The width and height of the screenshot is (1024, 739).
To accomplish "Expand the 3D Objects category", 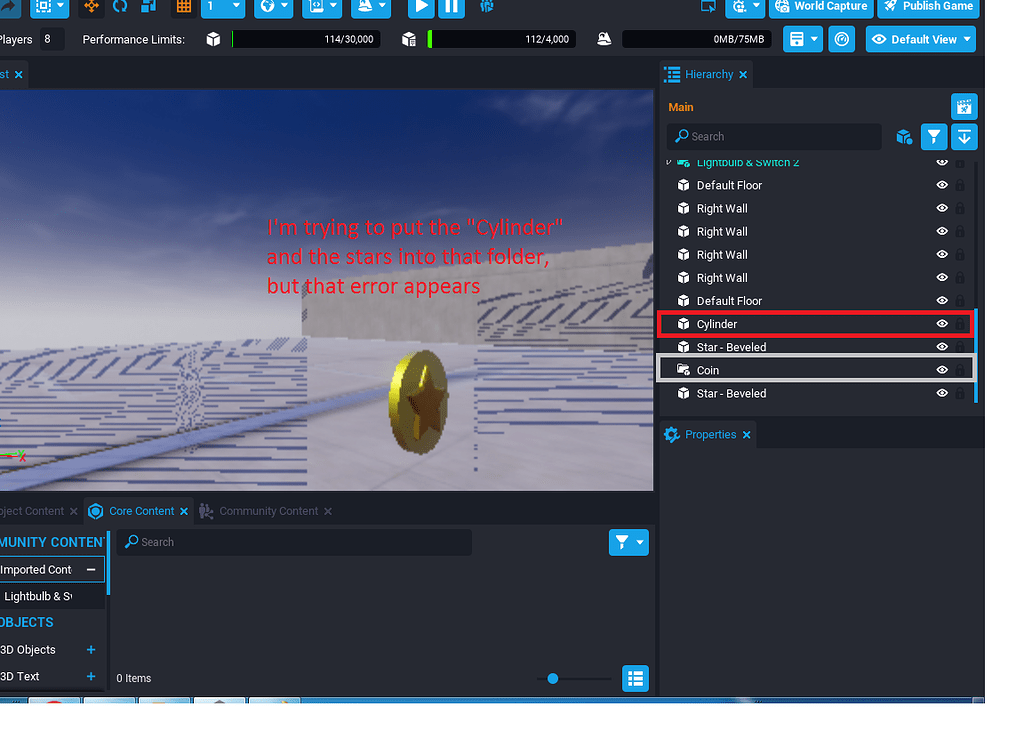I will [x=91, y=650].
